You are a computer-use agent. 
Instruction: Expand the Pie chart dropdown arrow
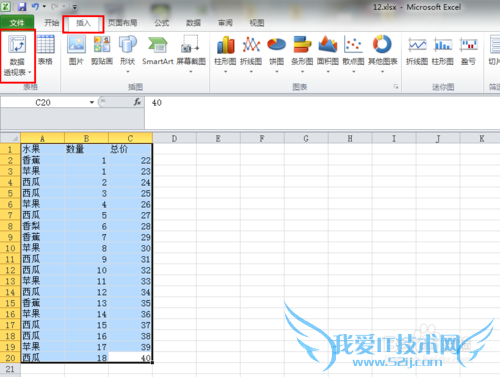click(x=276, y=71)
